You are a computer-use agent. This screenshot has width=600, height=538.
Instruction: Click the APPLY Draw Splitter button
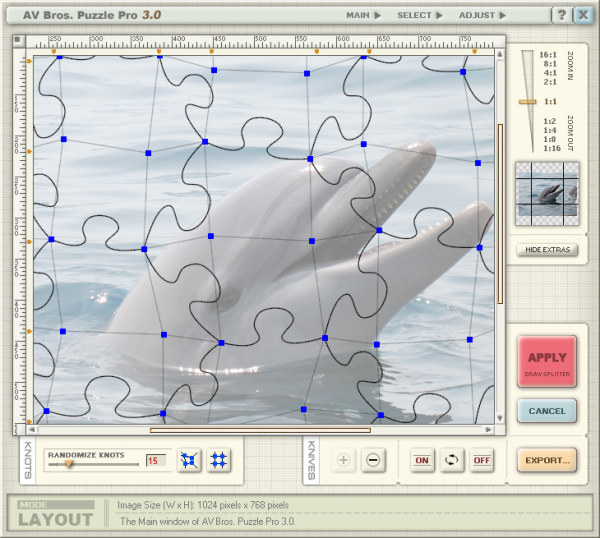pos(547,362)
